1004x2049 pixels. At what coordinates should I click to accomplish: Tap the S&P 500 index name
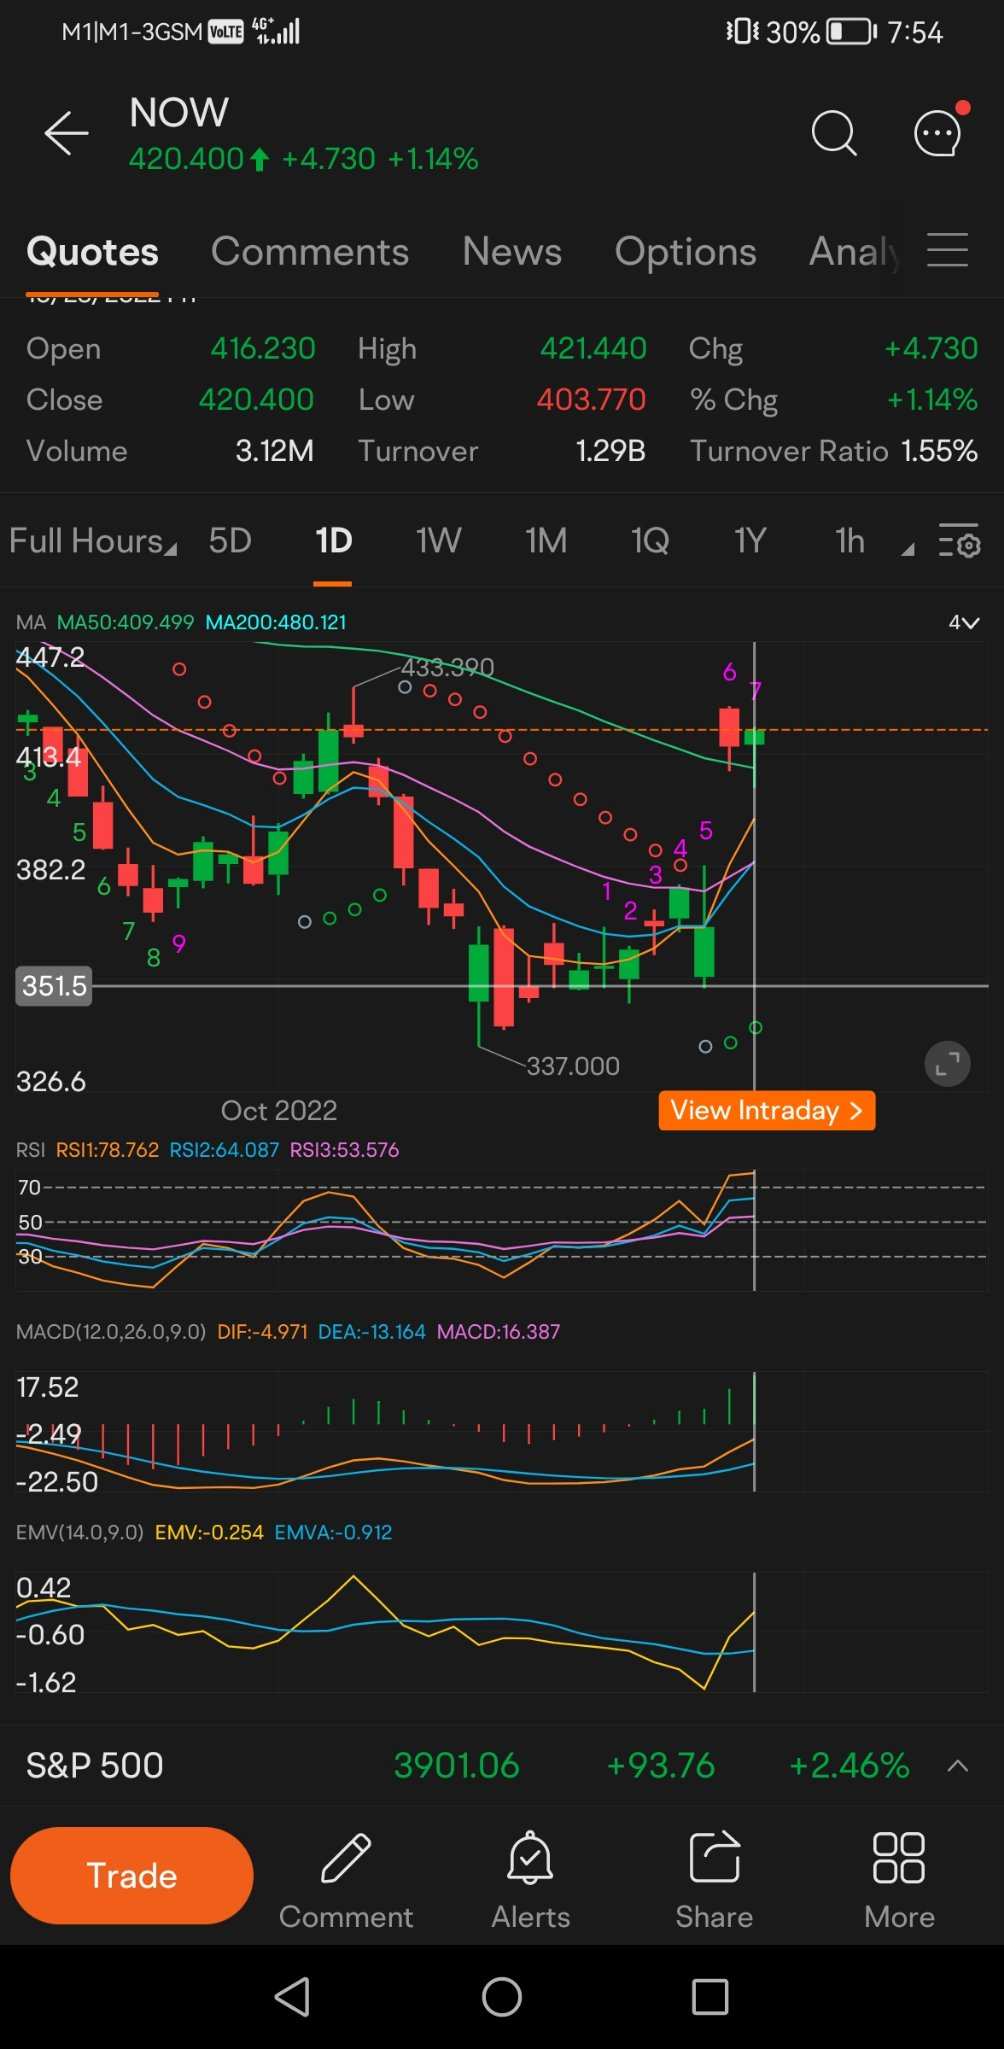pyautogui.click(x=95, y=1765)
